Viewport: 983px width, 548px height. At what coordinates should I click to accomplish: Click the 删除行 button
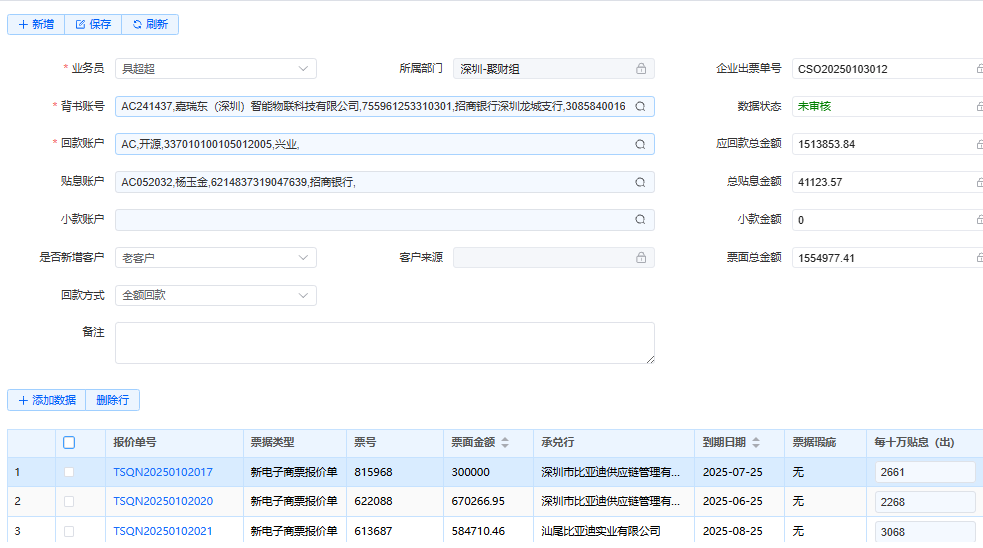tap(113, 400)
